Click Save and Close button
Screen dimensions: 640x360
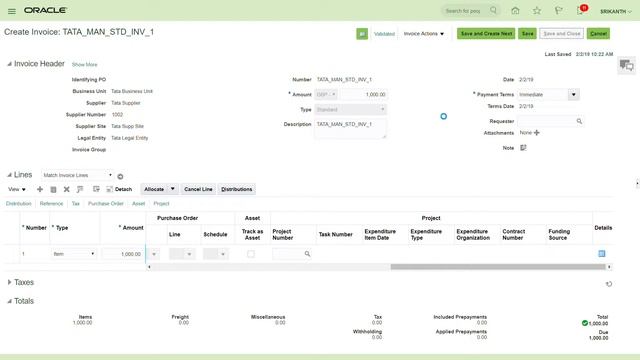point(562,33)
